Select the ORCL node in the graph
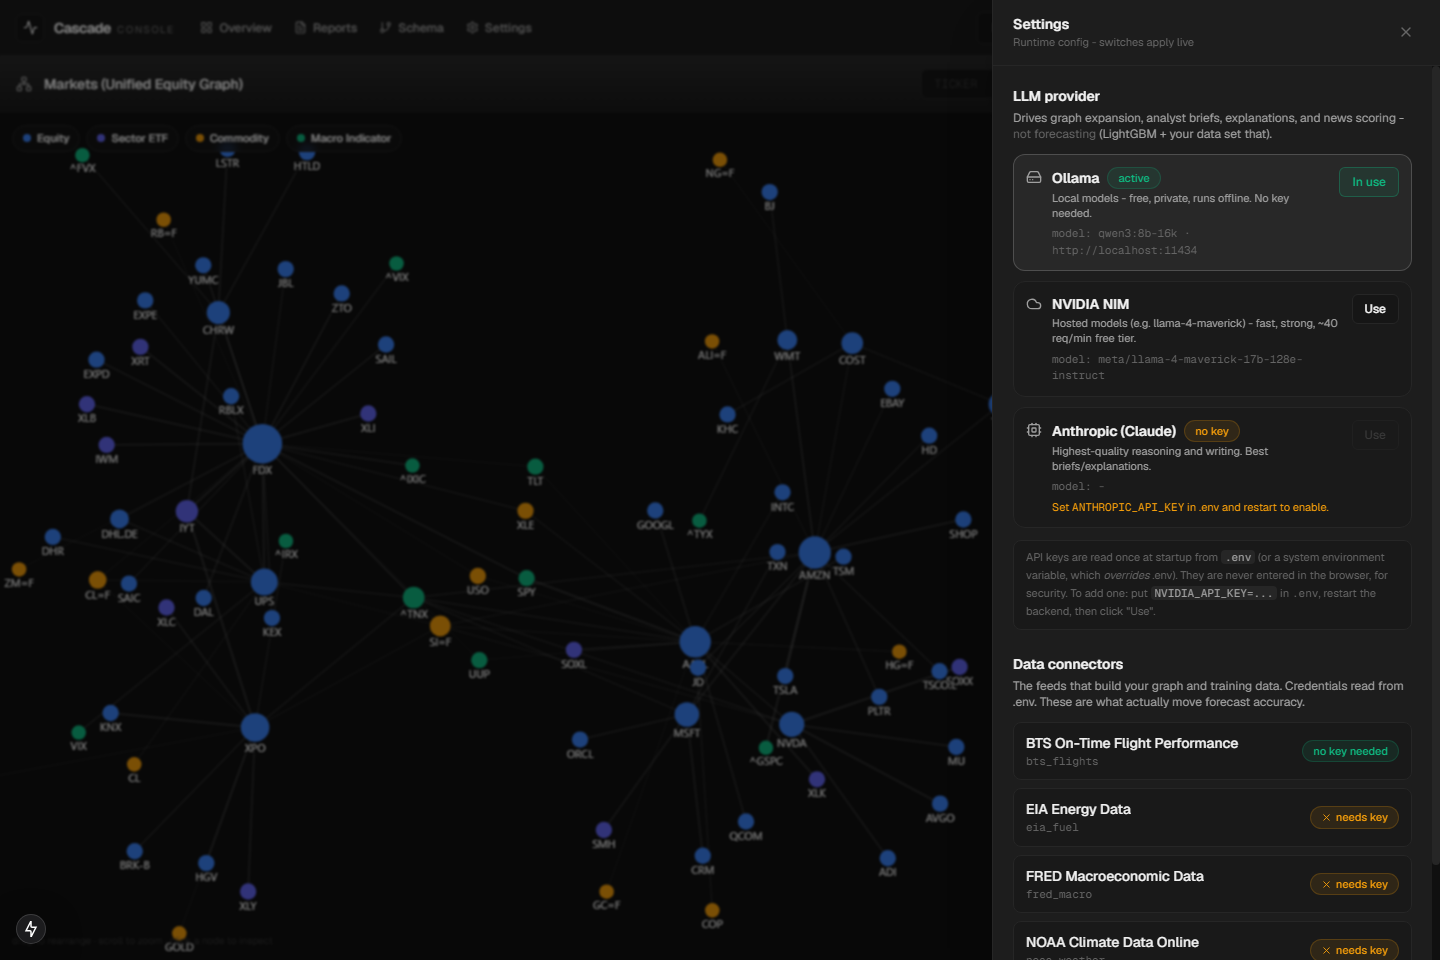The image size is (1440, 960). pyautogui.click(x=580, y=740)
